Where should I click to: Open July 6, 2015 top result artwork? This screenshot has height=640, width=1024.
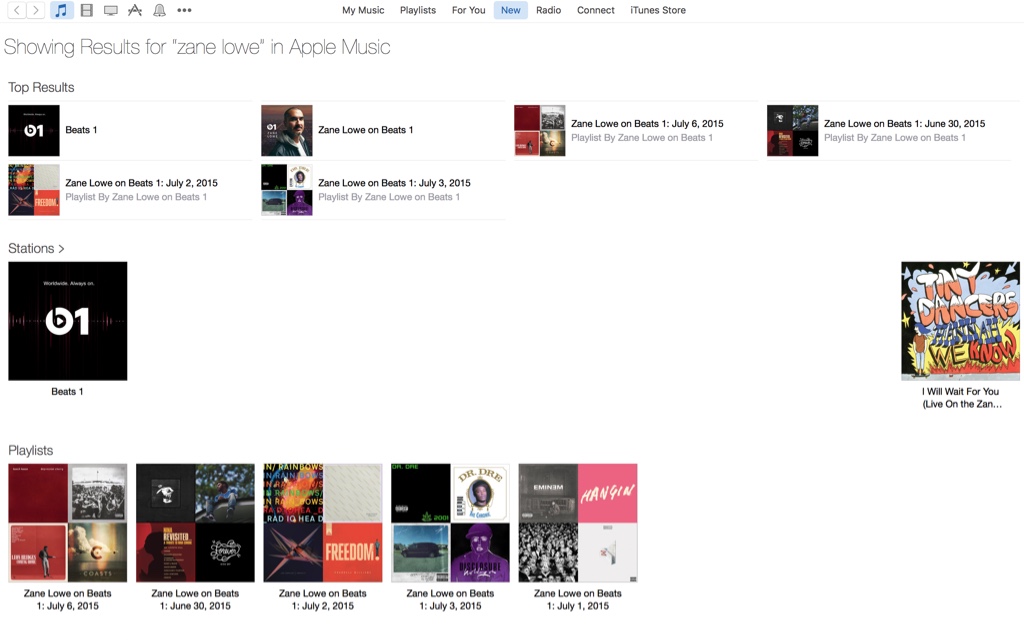pyautogui.click(x=539, y=131)
